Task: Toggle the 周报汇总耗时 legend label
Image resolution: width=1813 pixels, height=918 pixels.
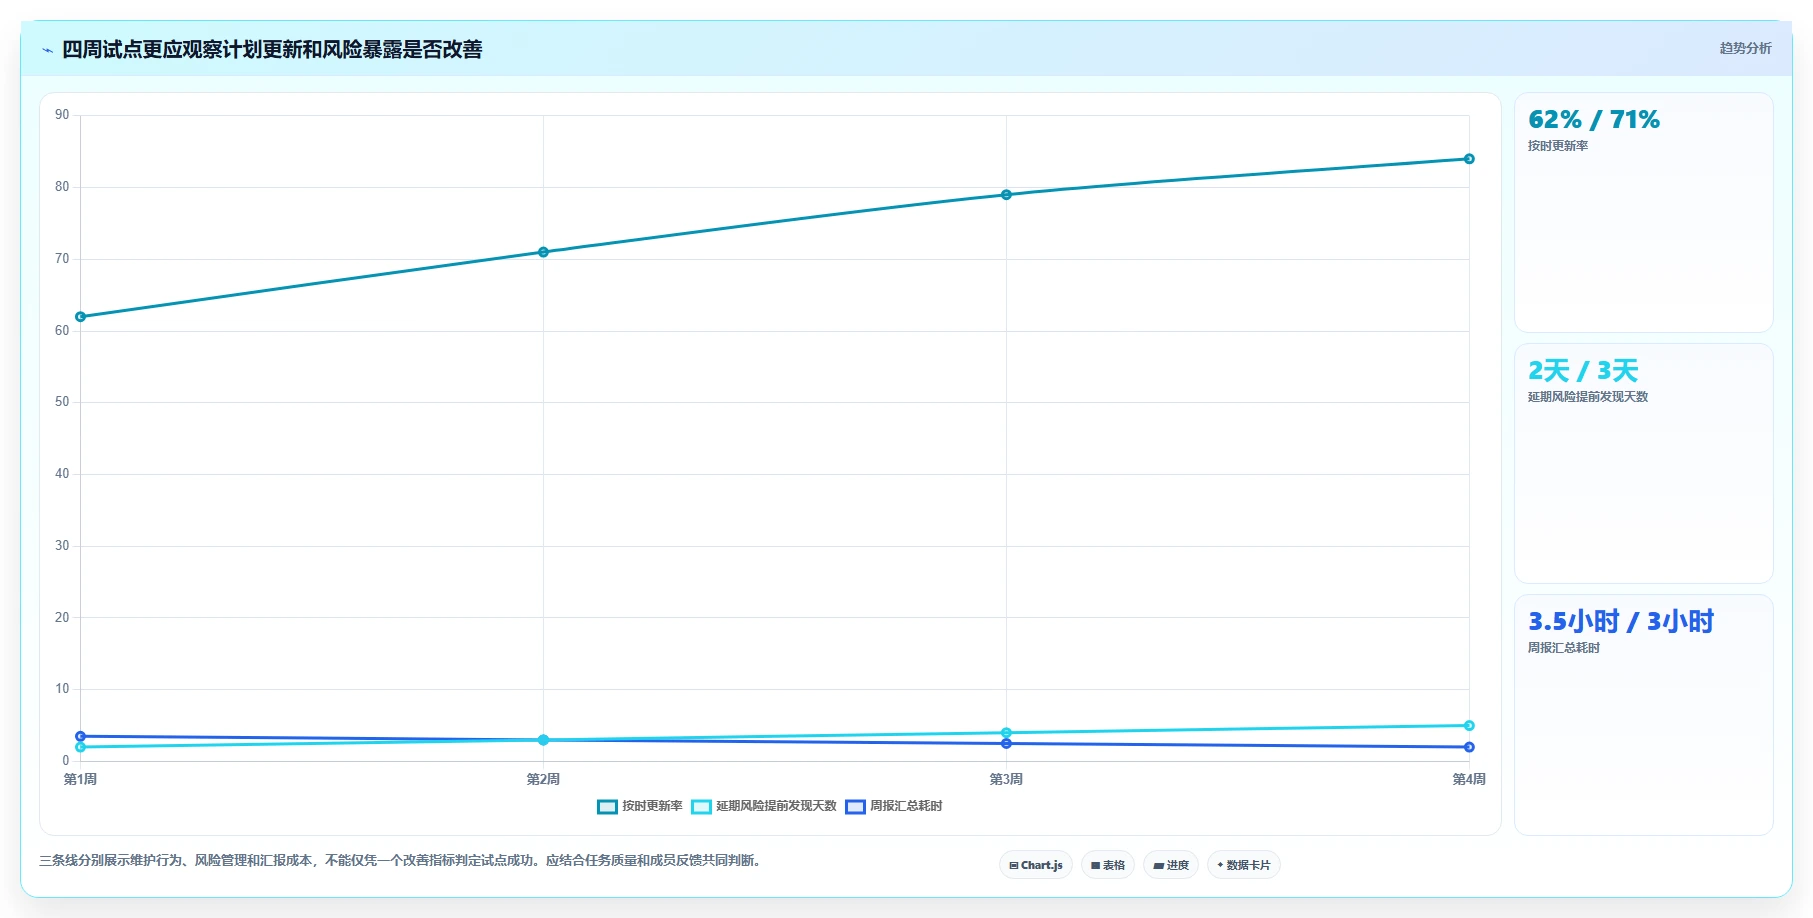Action: [x=906, y=806]
